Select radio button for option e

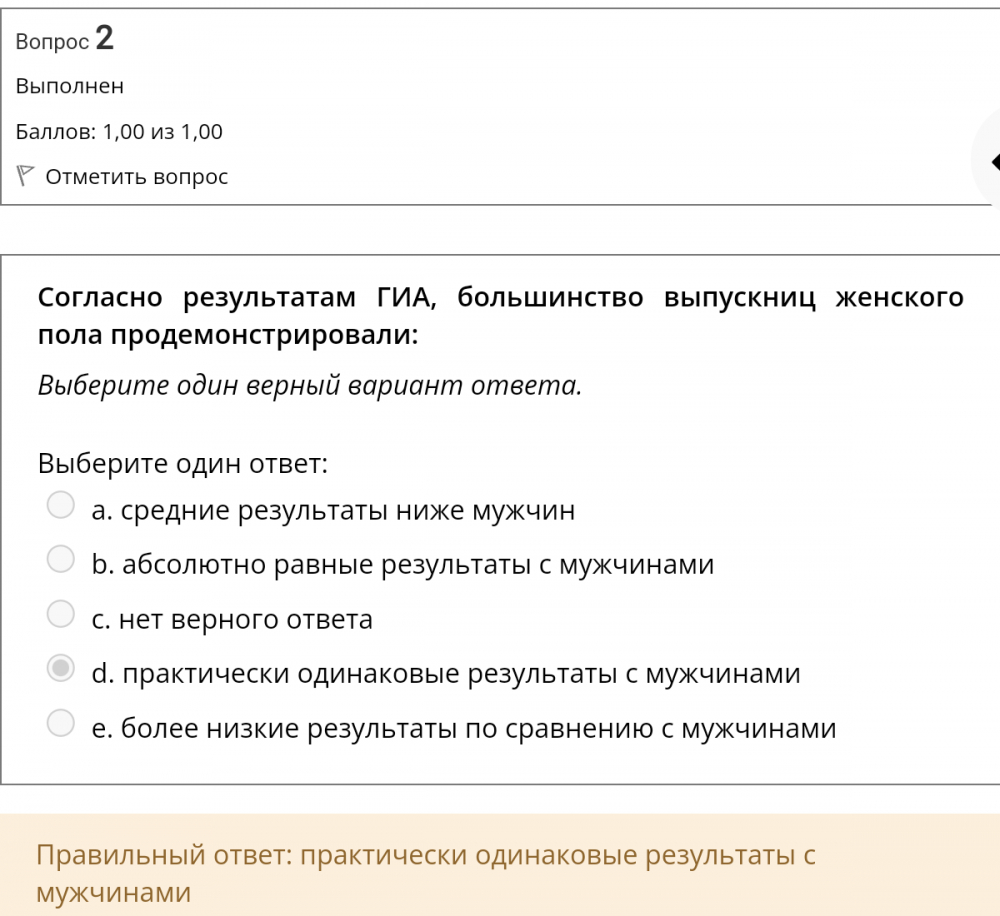click(x=62, y=722)
